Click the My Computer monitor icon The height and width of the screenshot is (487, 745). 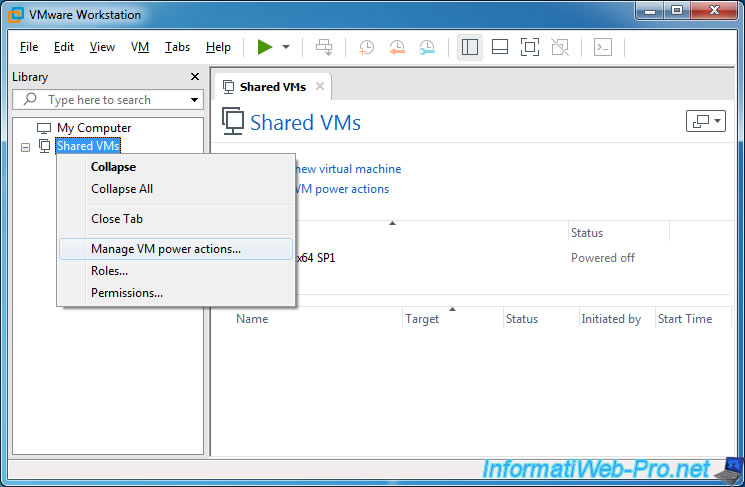pyautogui.click(x=44, y=128)
